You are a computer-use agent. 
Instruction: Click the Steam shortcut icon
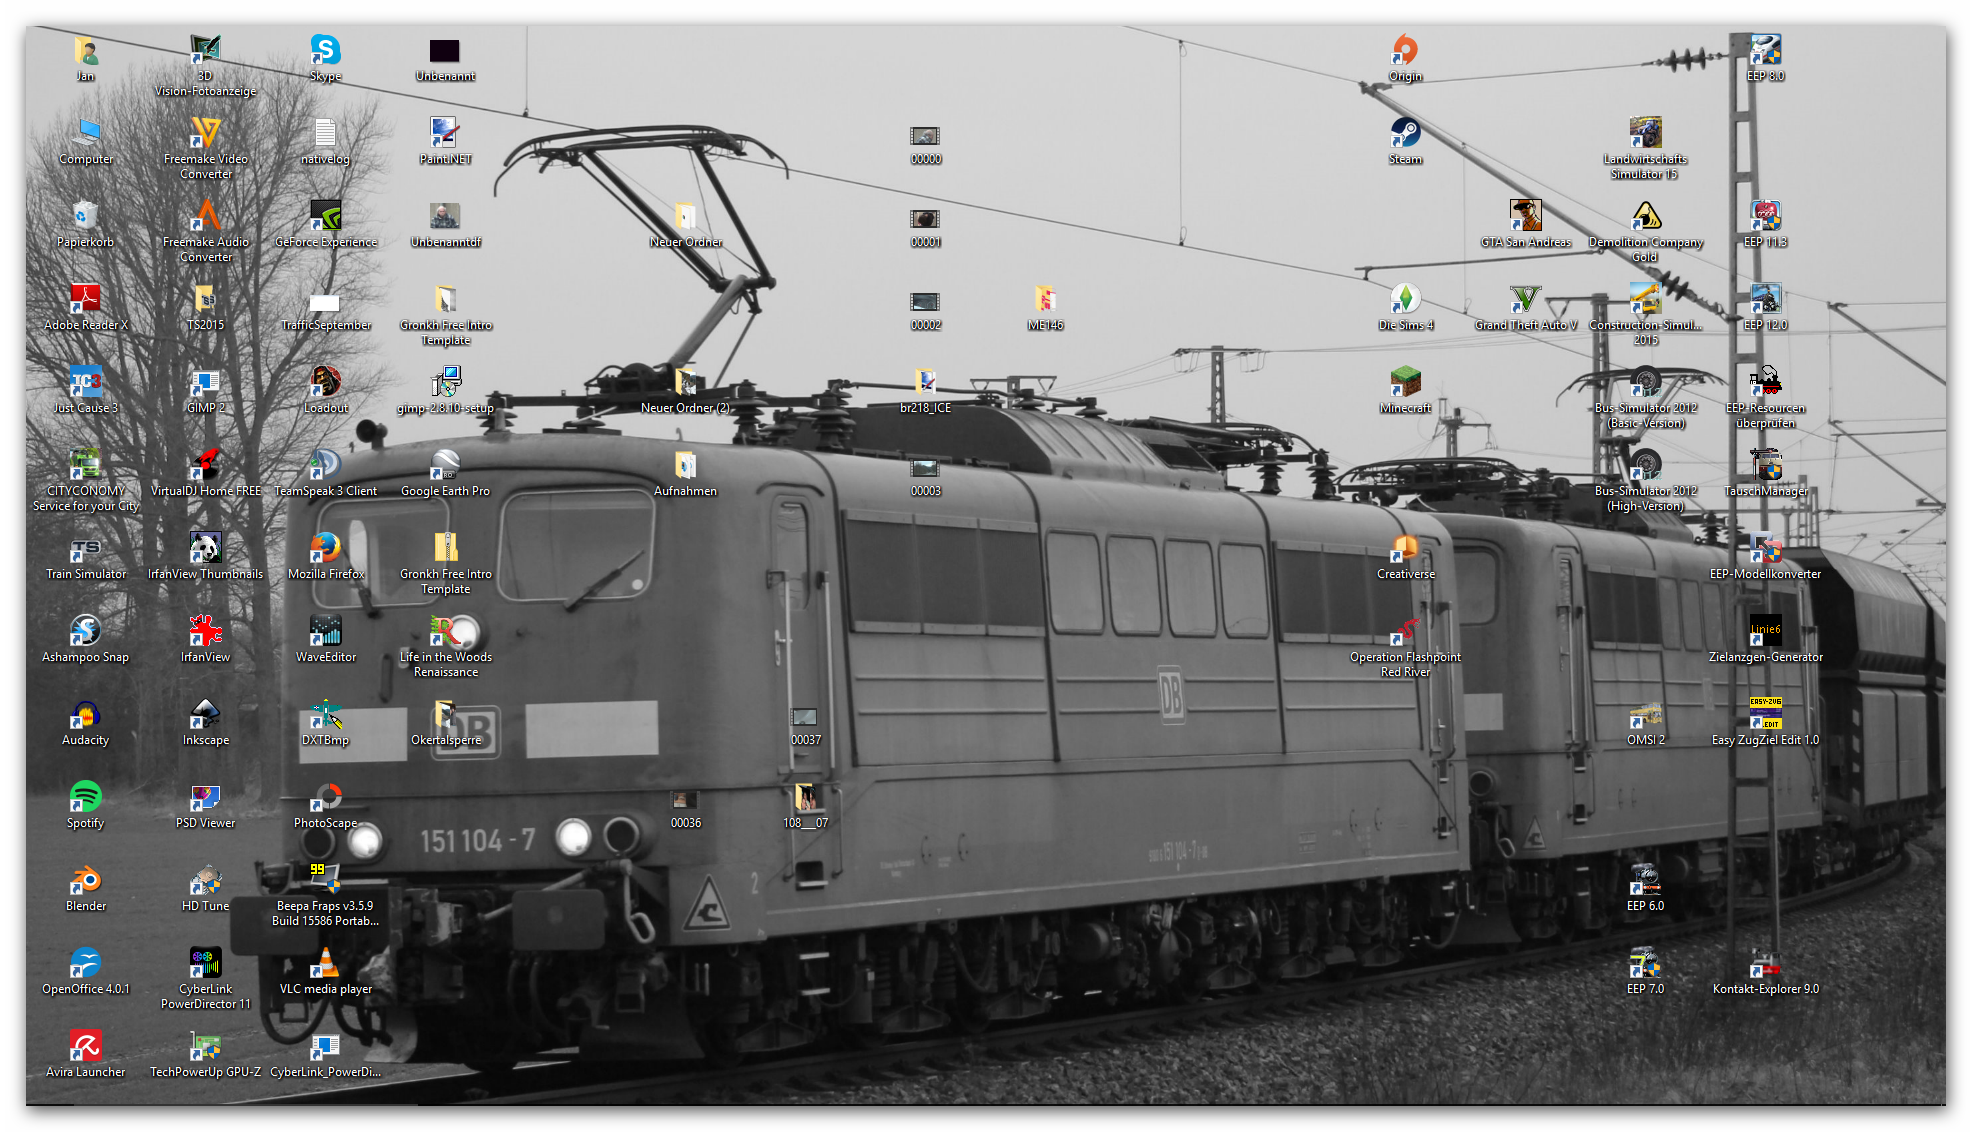(x=1405, y=133)
